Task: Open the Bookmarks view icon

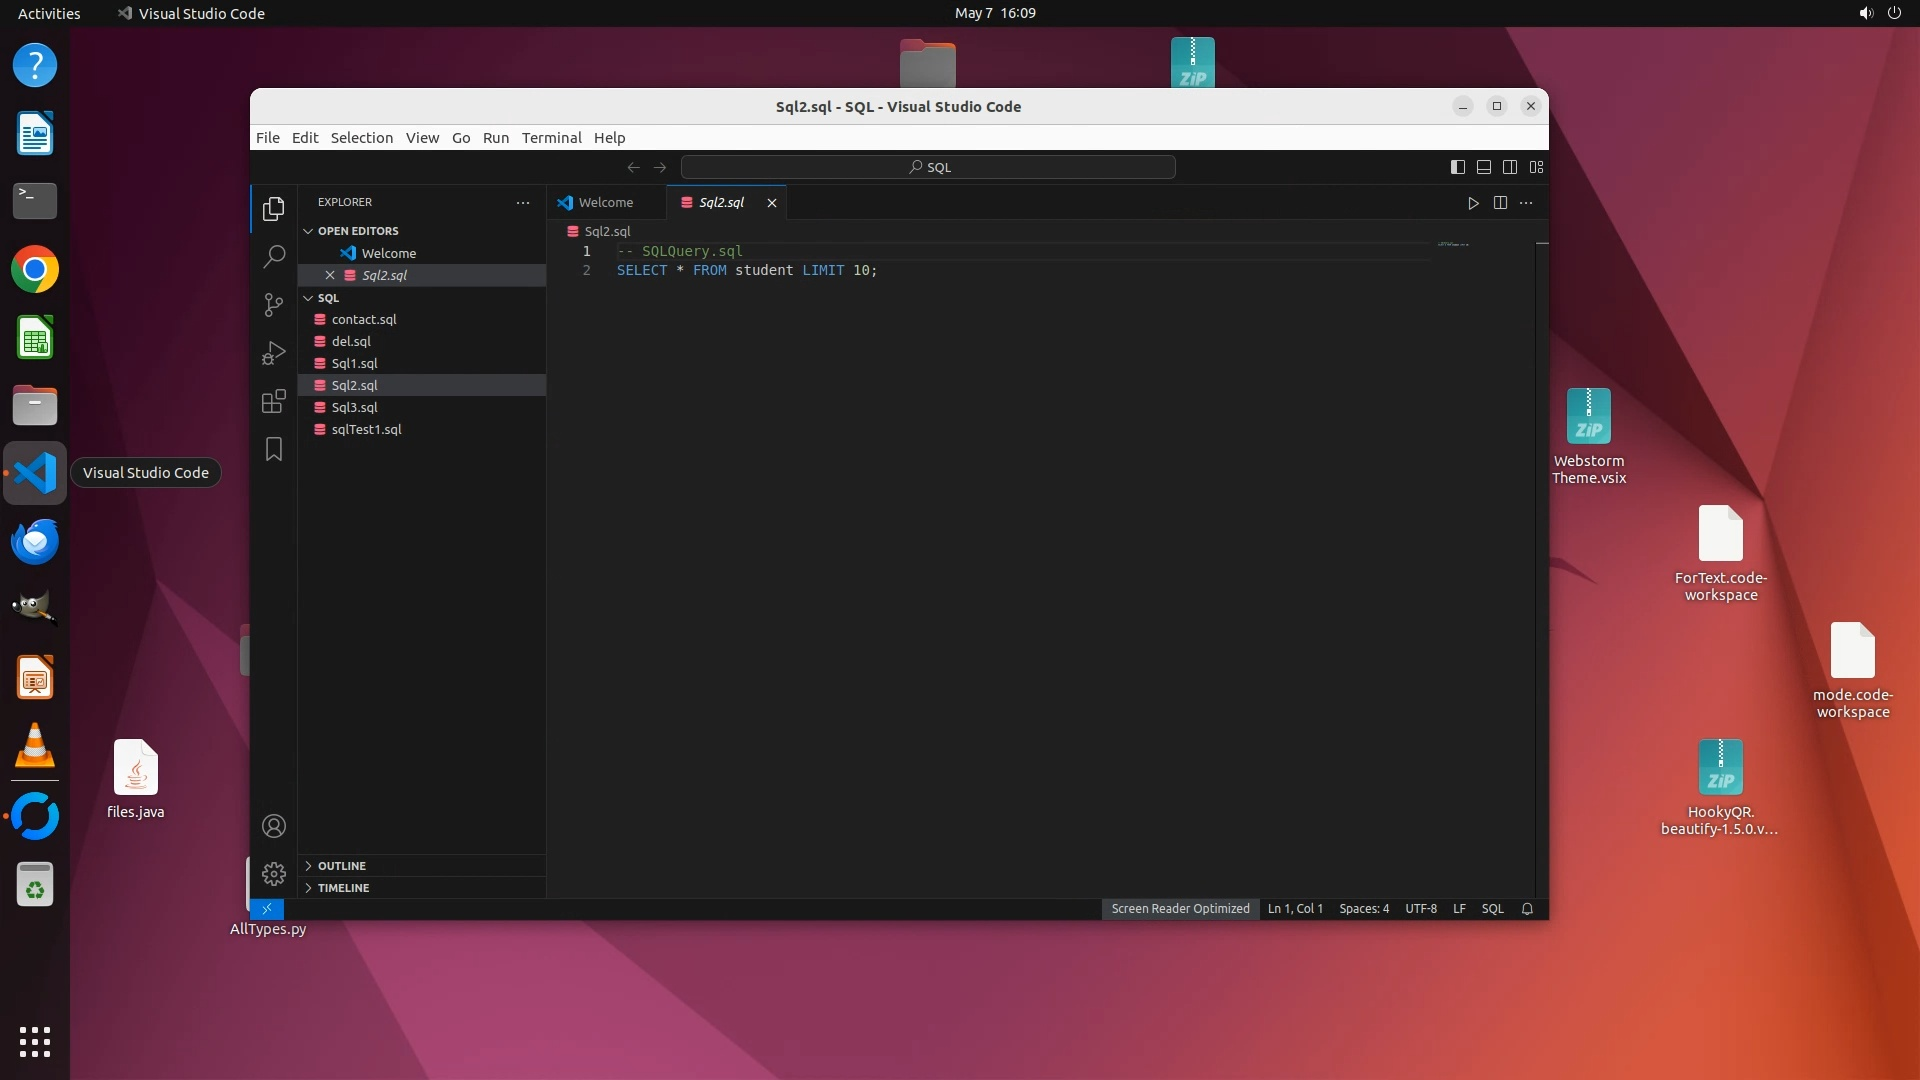Action: coord(273,449)
